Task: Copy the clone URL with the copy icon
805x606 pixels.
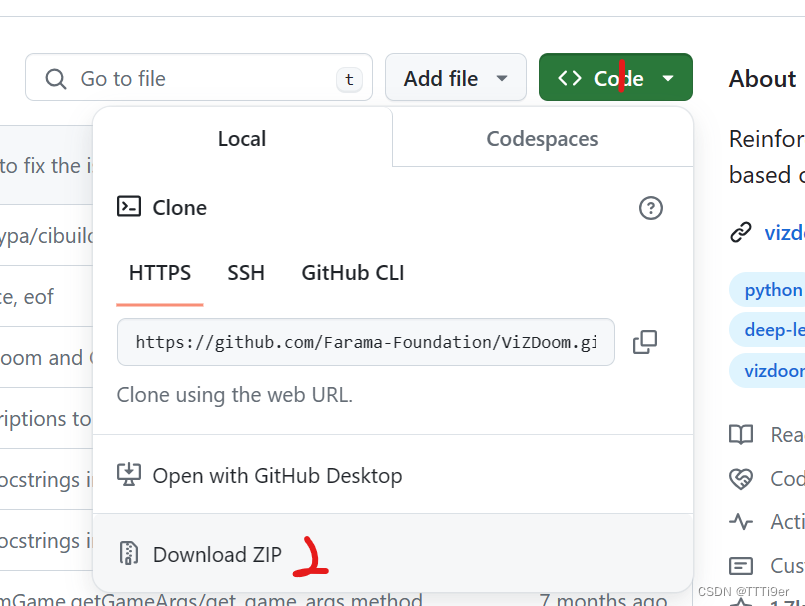Action: [x=645, y=342]
